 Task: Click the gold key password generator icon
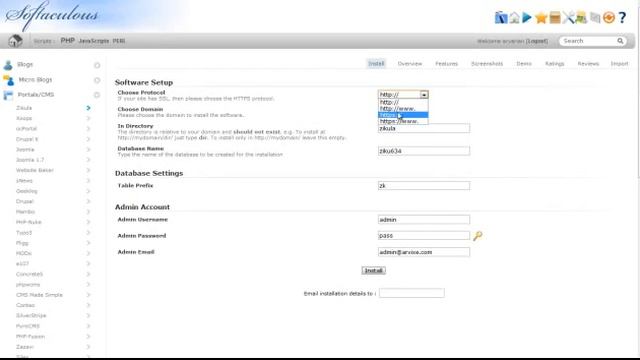click(x=478, y=236)
